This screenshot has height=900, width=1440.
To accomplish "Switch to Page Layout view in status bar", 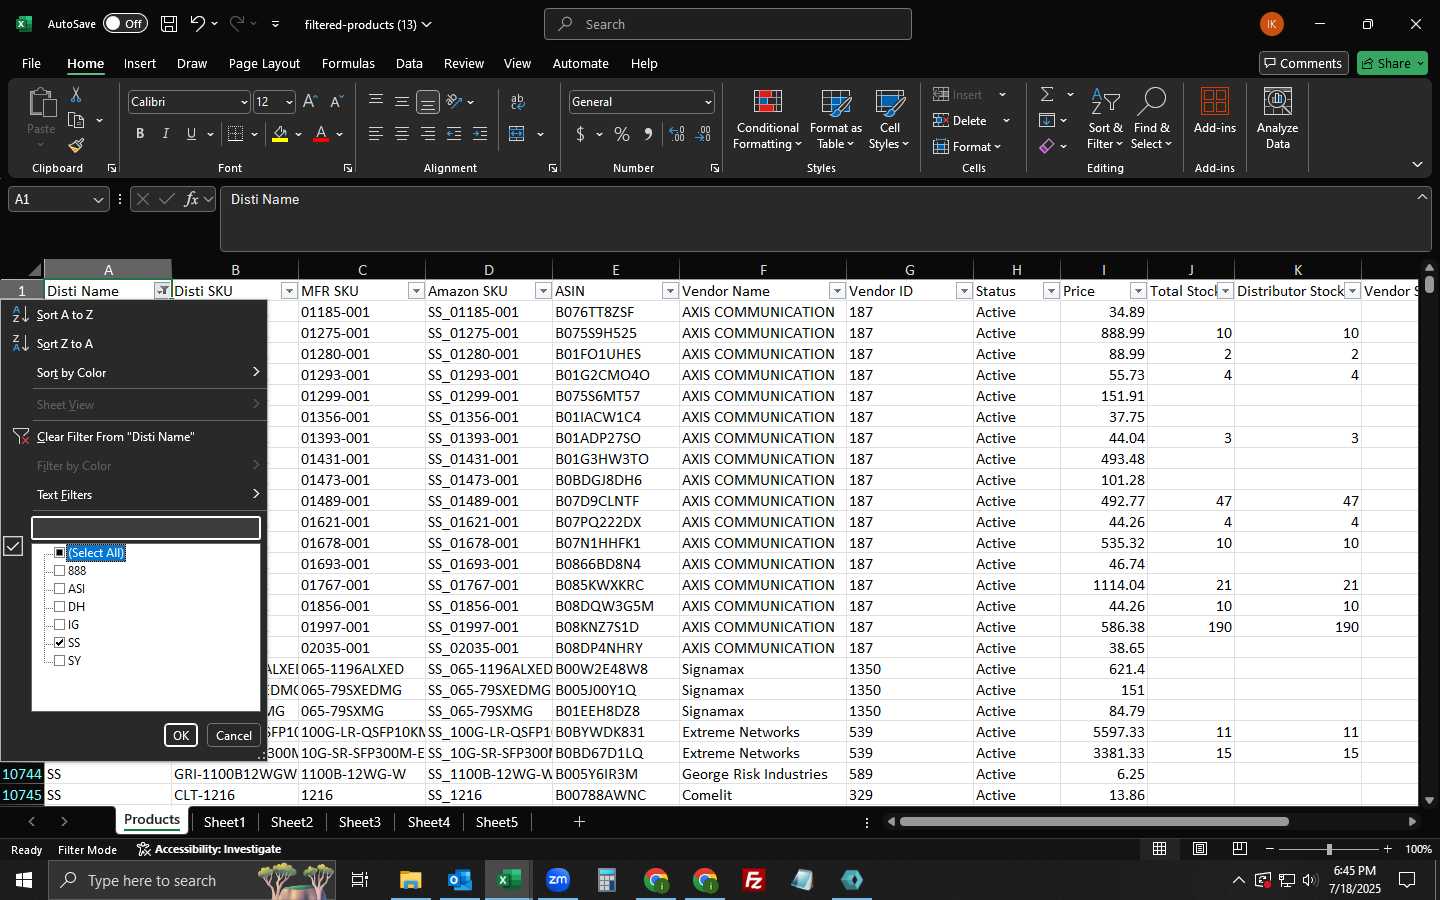I will 1199,849.
